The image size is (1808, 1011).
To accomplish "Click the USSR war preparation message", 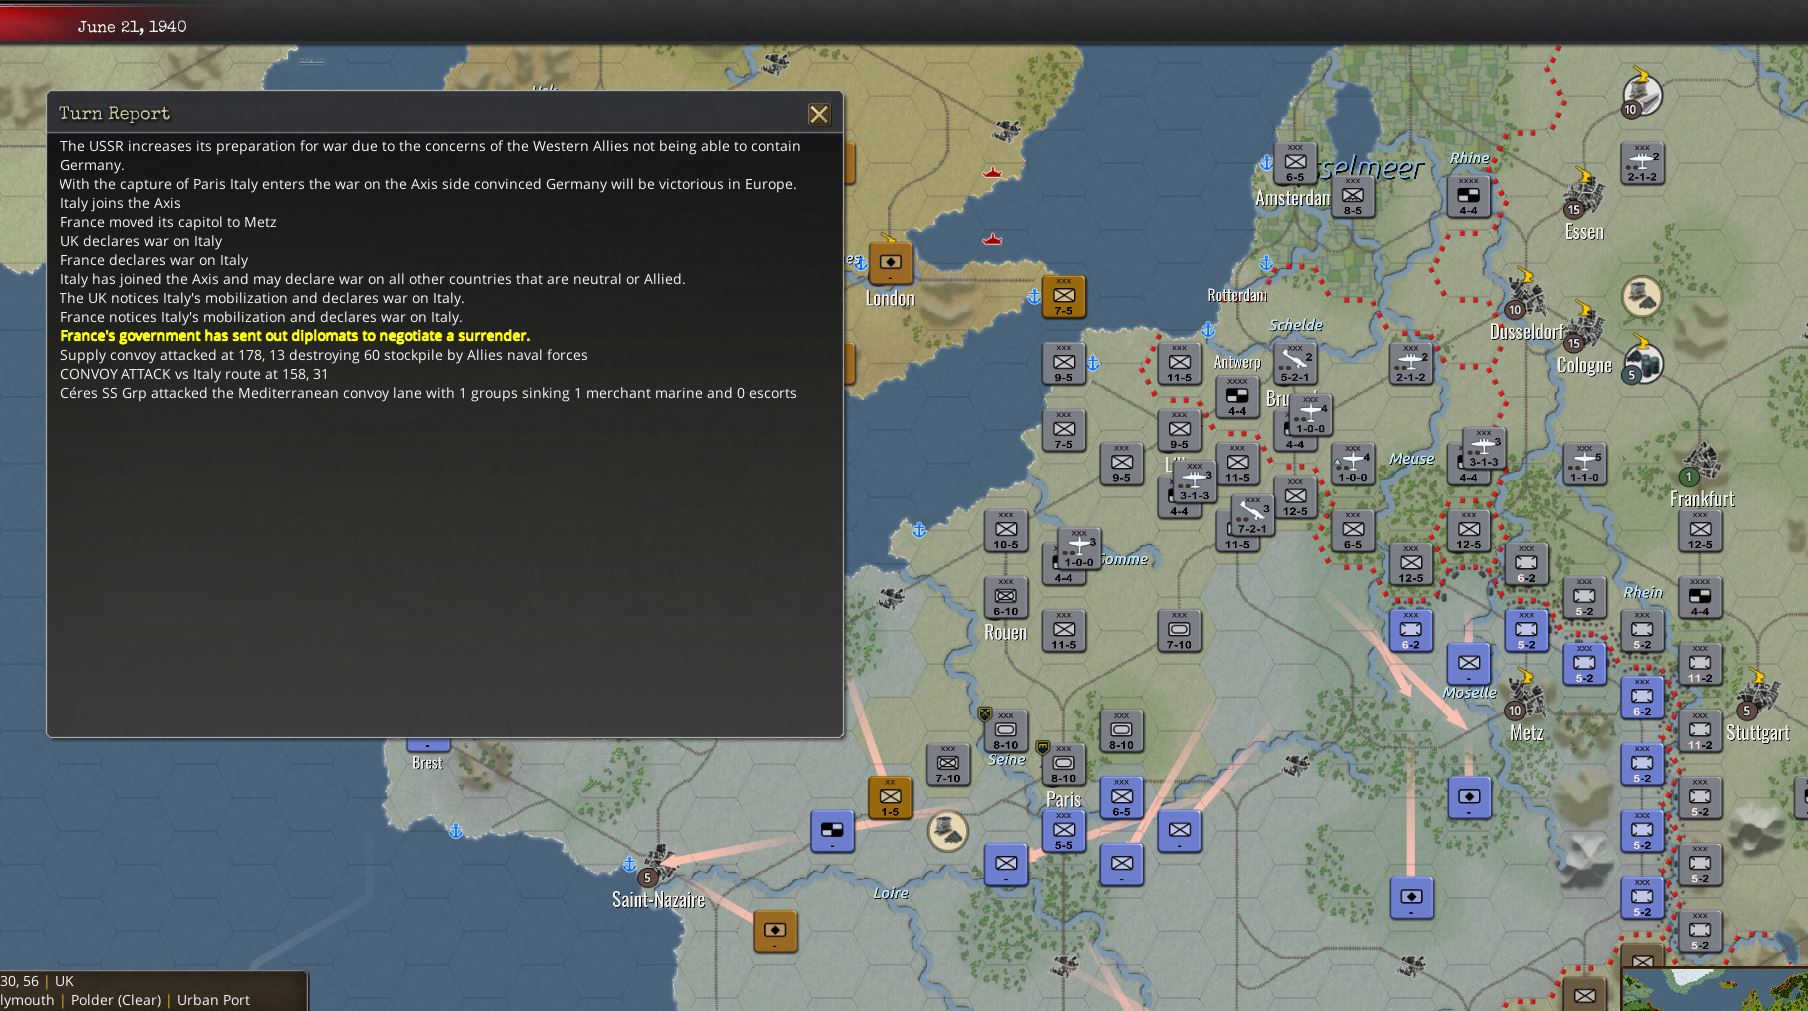I will [x=430, y=155].
